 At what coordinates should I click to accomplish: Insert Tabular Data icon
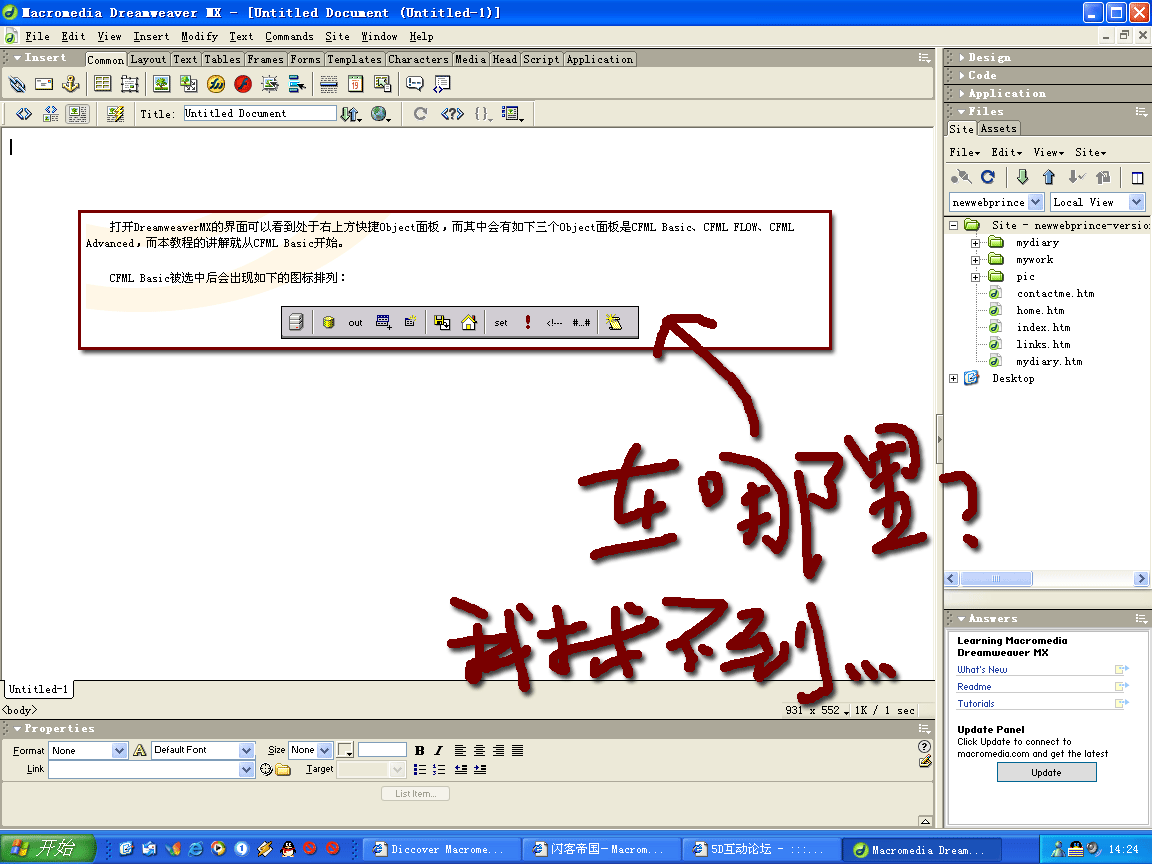tap(383, 84)
